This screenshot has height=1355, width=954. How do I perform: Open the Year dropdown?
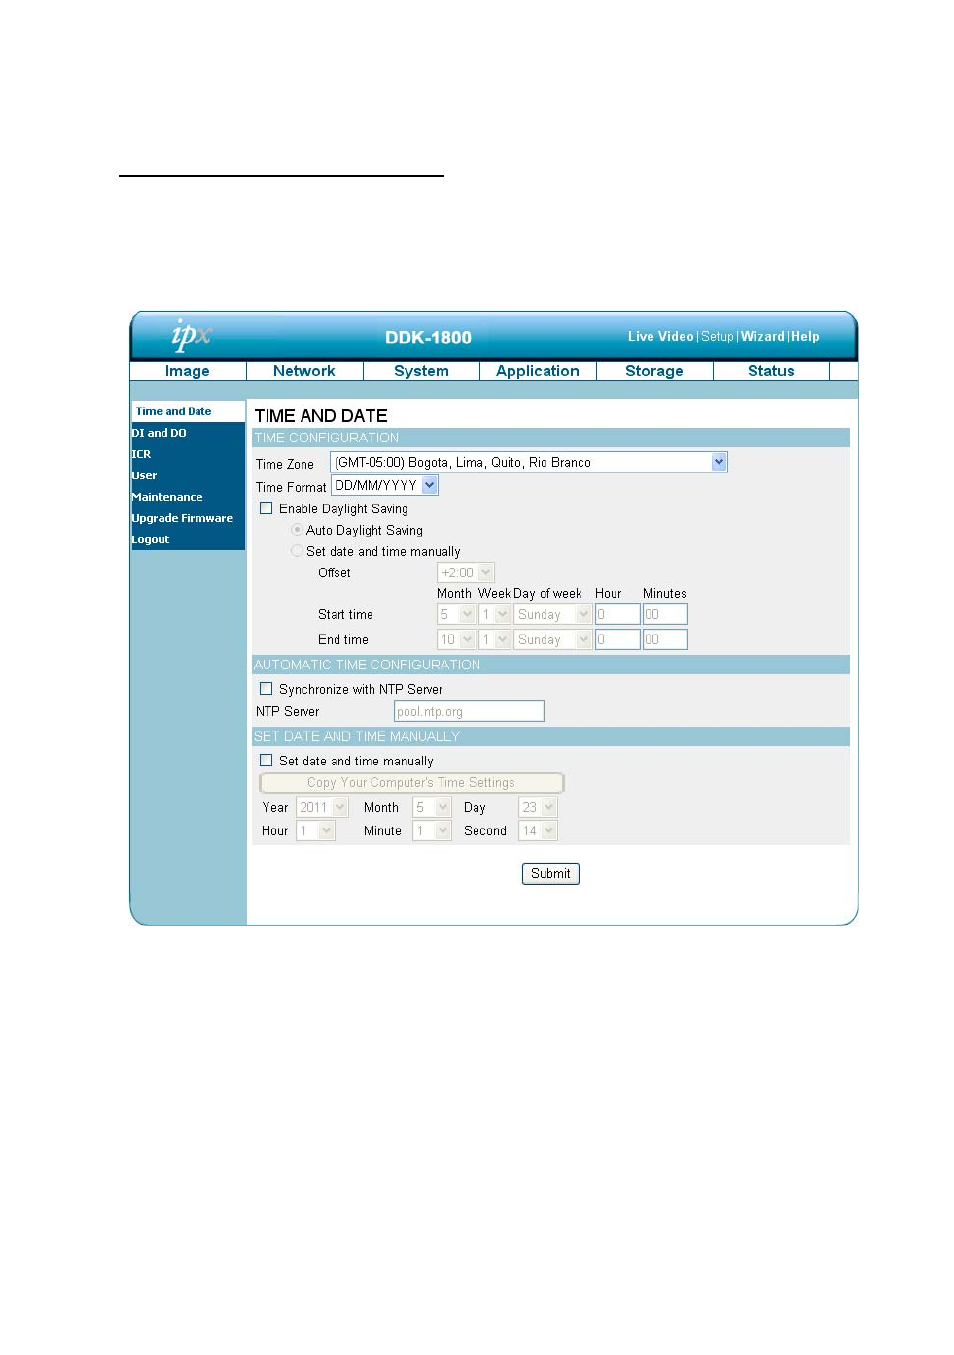coord(322,807)
